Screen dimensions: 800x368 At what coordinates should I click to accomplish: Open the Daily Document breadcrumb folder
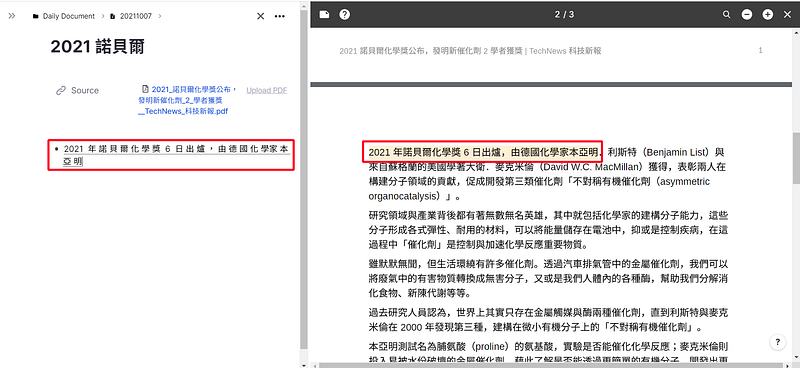64,16
